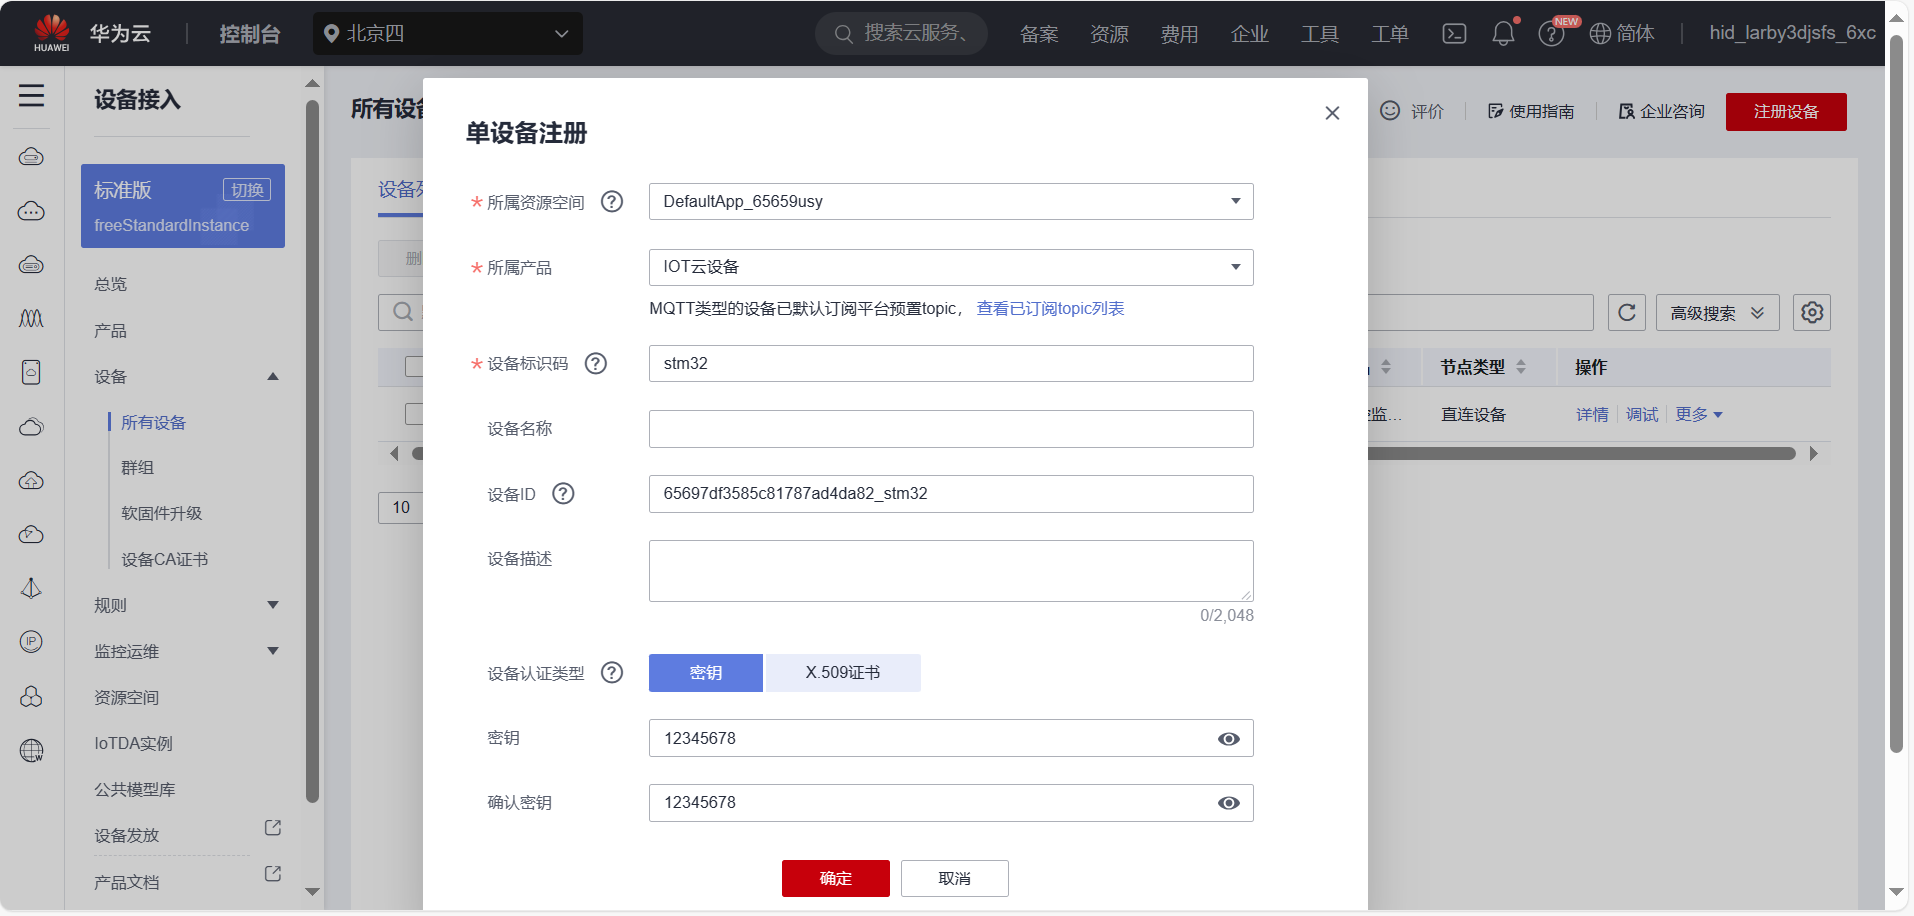Viewport: 1914px width, 916px height.
Task: Go to 软固件升级 page
Action: 161,513
